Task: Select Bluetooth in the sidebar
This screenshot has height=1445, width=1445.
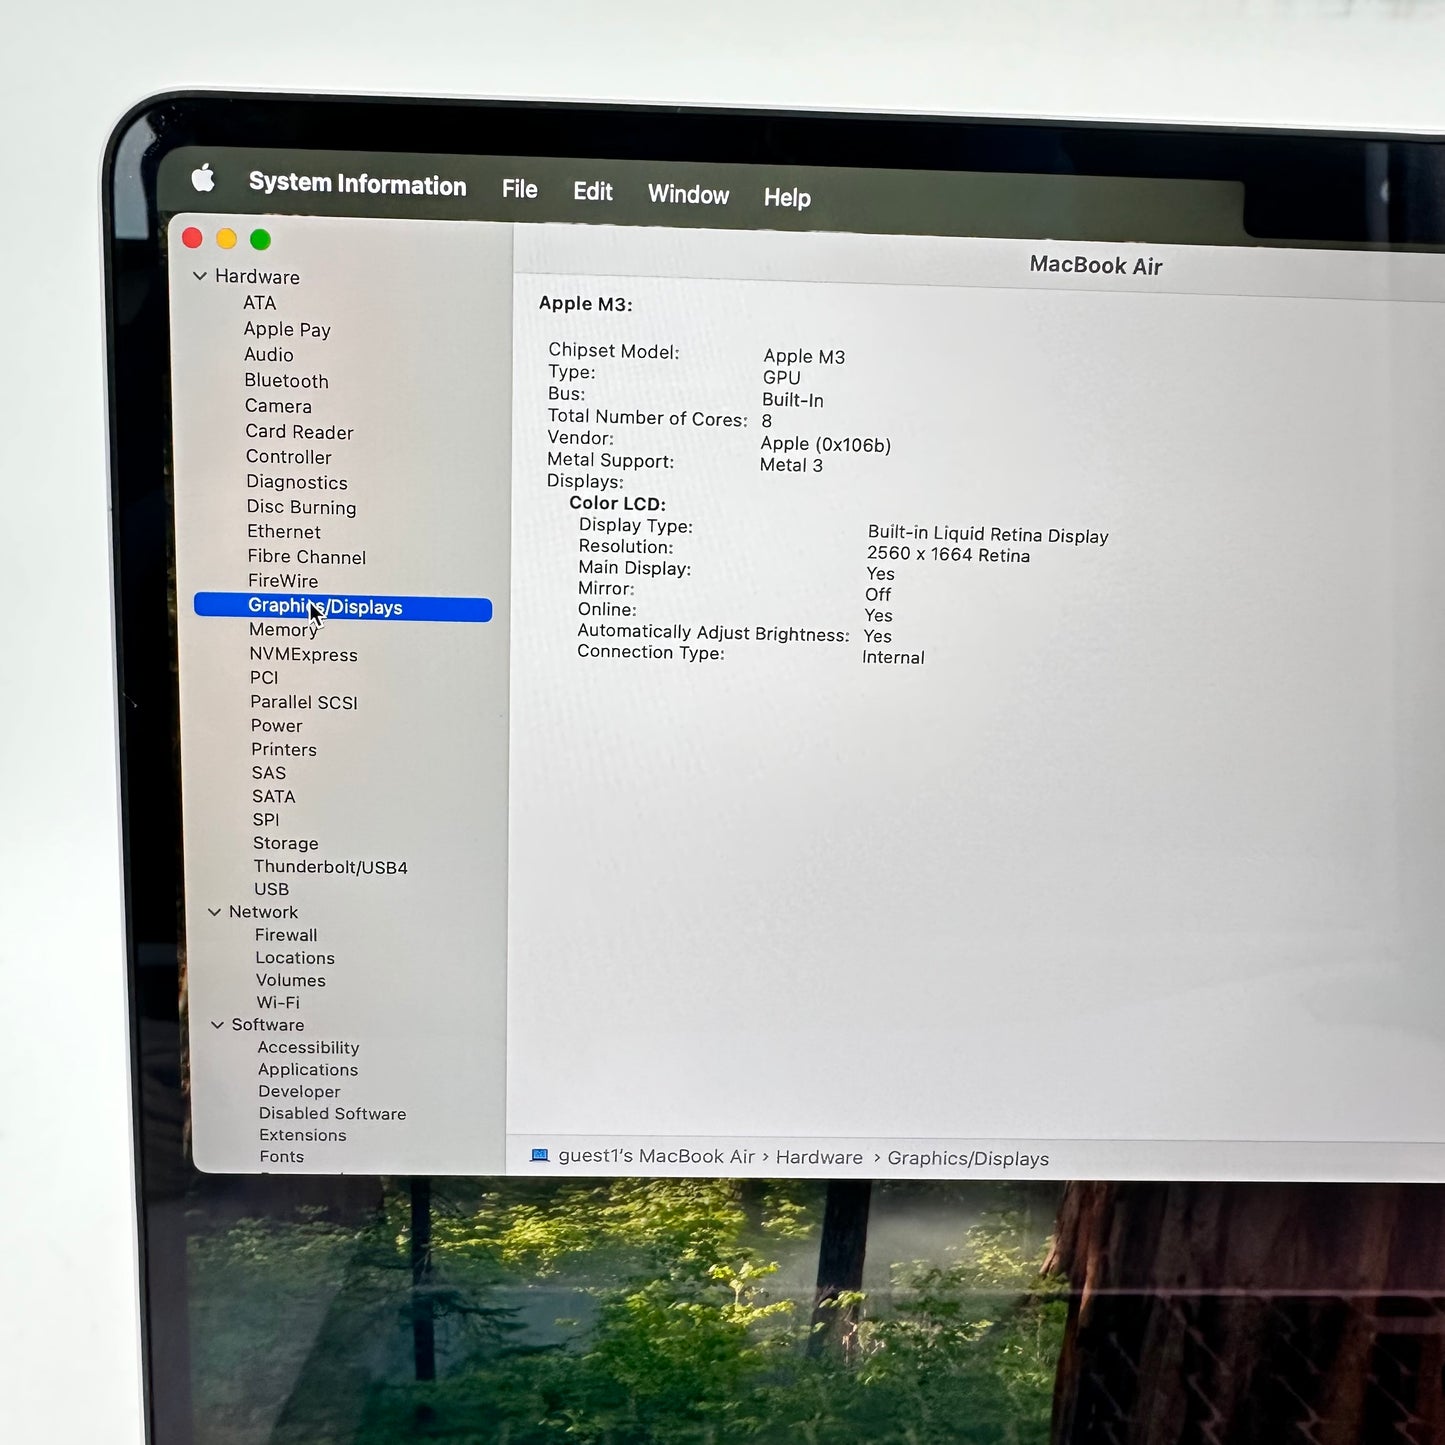Action: pos(286,381)
